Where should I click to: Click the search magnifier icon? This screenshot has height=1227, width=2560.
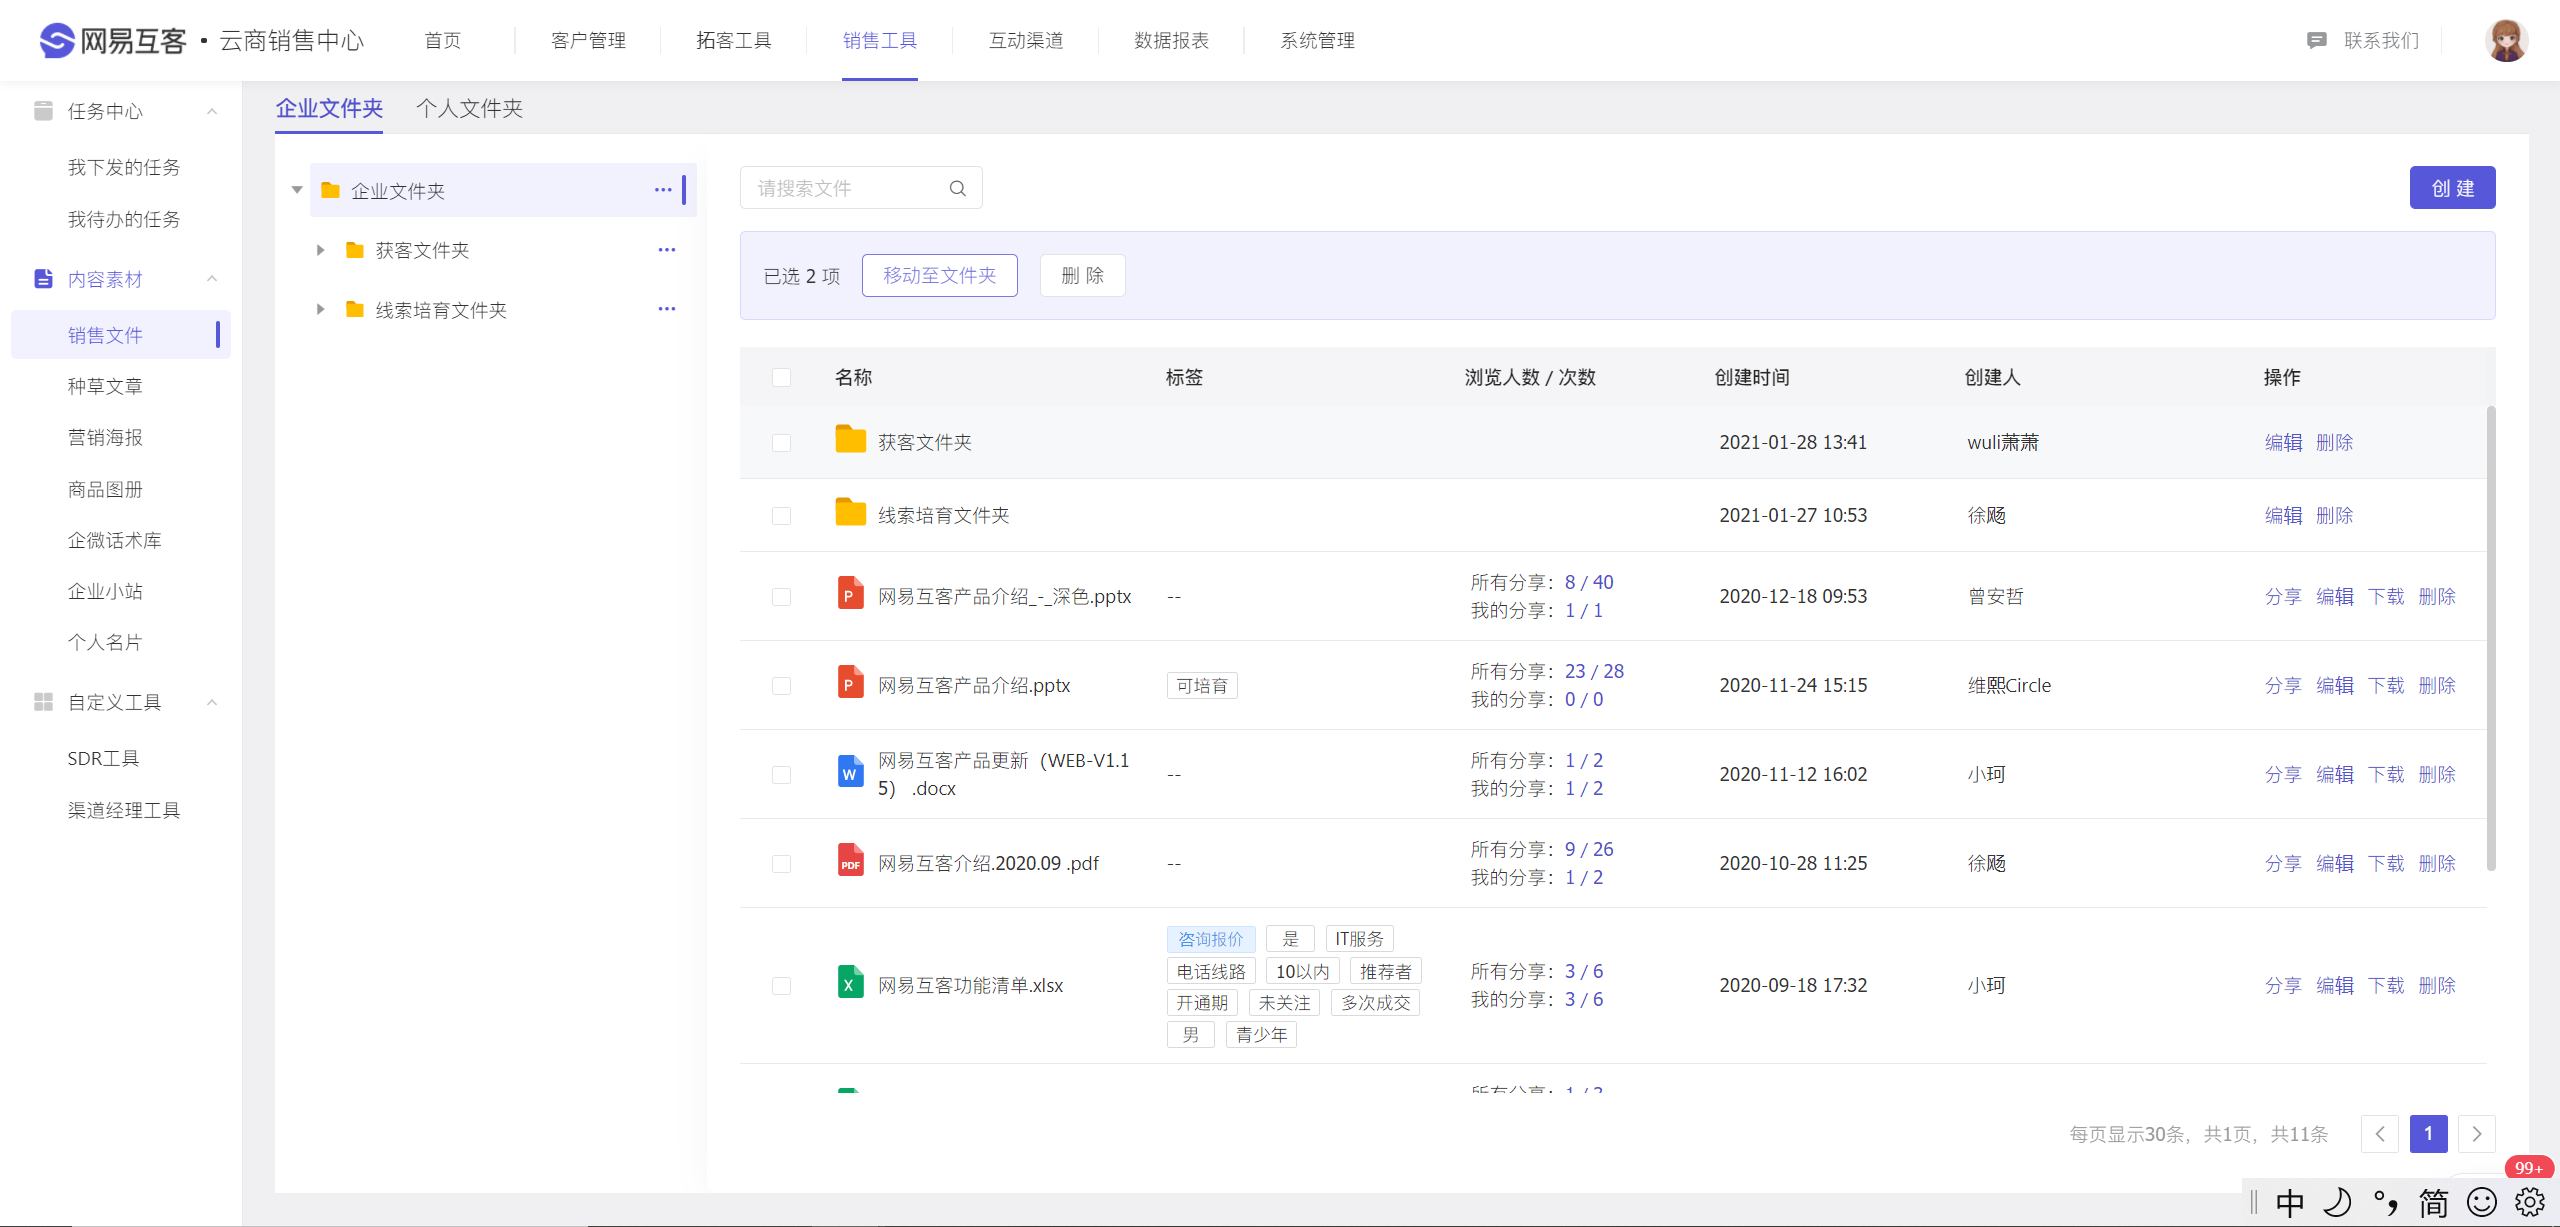(957, 188)
